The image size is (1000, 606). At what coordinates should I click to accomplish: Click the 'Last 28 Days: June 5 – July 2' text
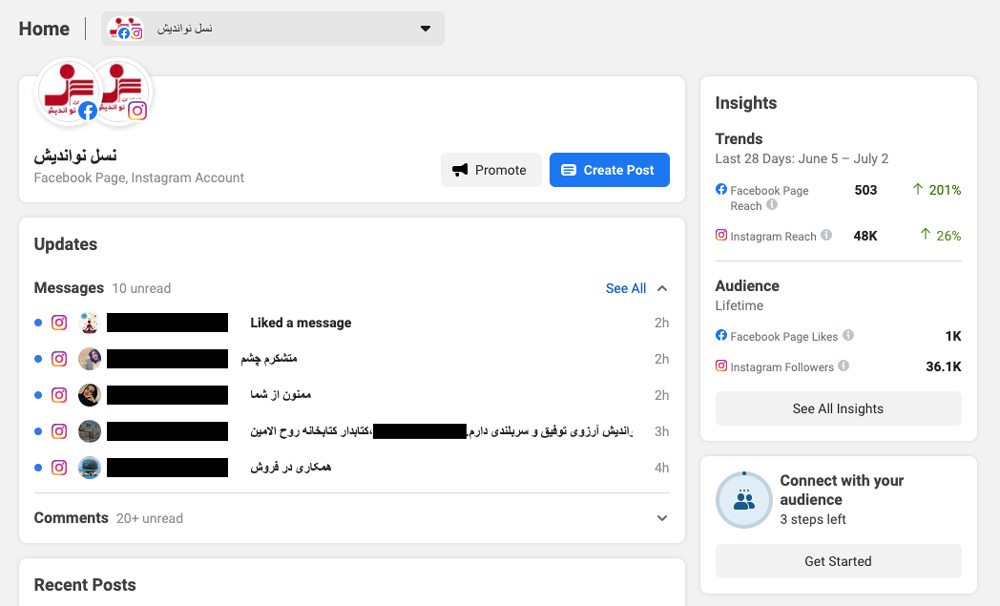(802, 159)
